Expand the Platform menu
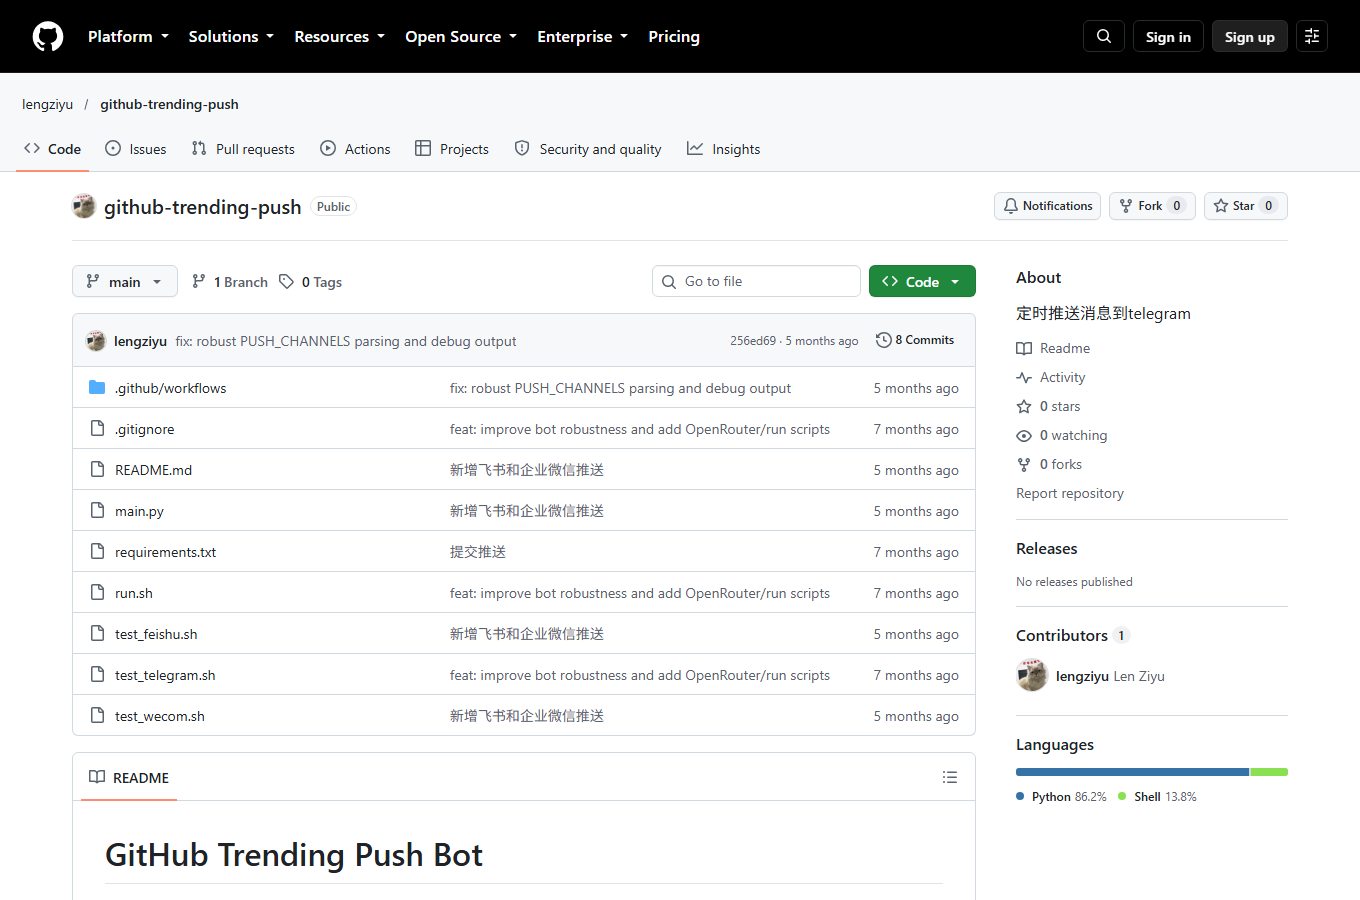The height and width of the screenshot is (900, 1360). [x=128, y=36]
